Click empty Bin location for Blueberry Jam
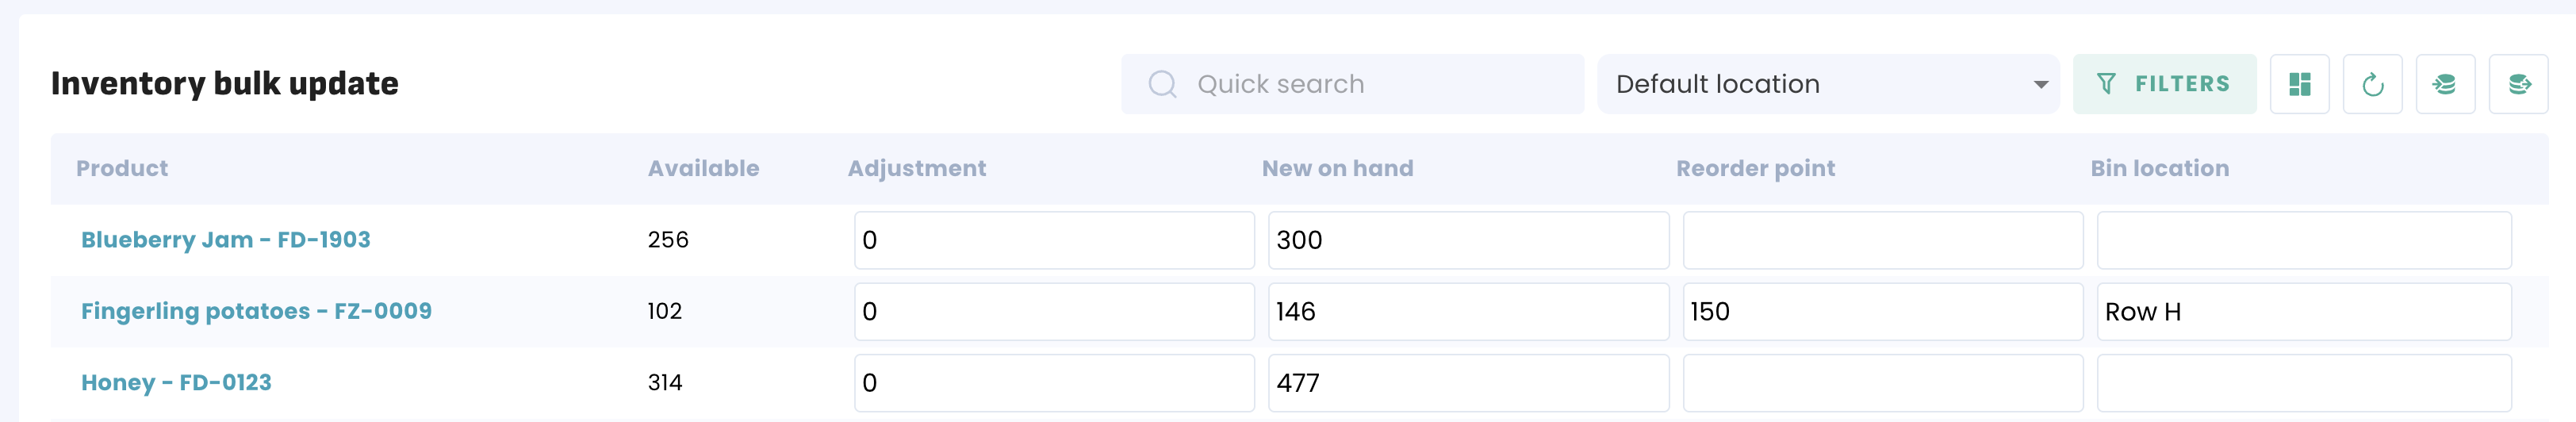Viewport: 2576px width, 422px height. pyautogui.click(x=2303, y=240)
